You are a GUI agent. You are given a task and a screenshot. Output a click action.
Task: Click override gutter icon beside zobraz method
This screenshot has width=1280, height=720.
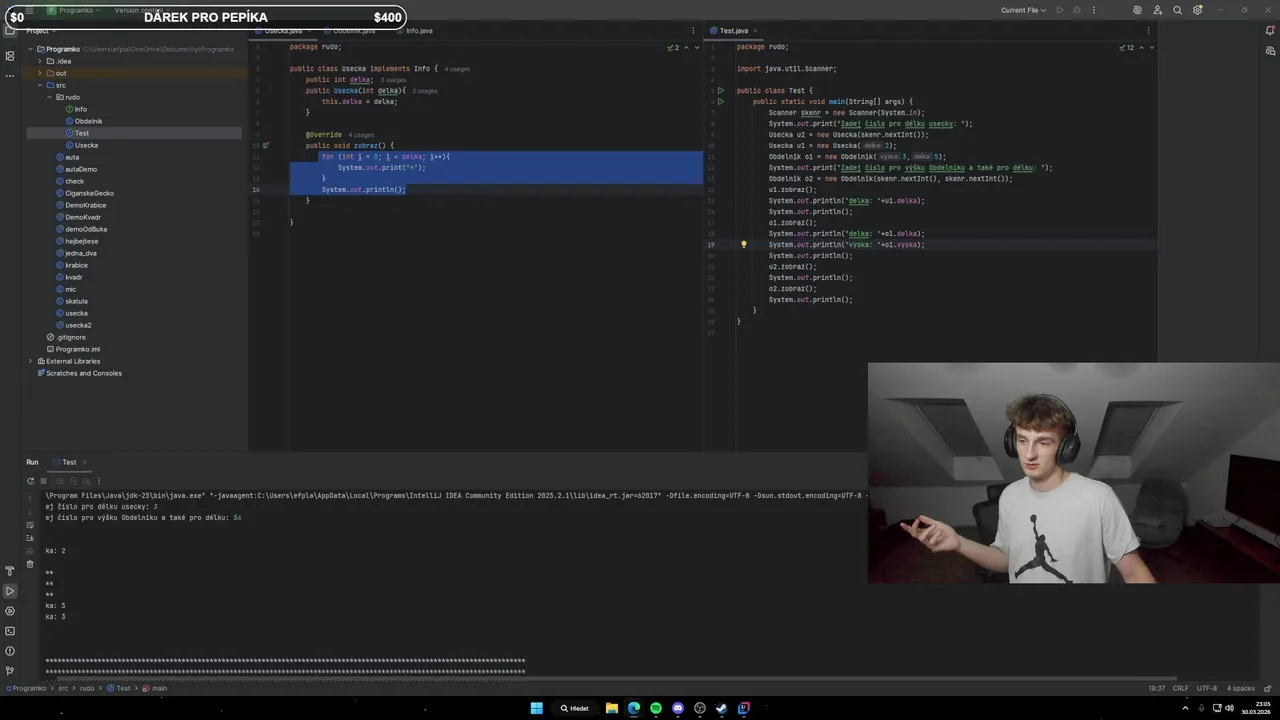265,145
